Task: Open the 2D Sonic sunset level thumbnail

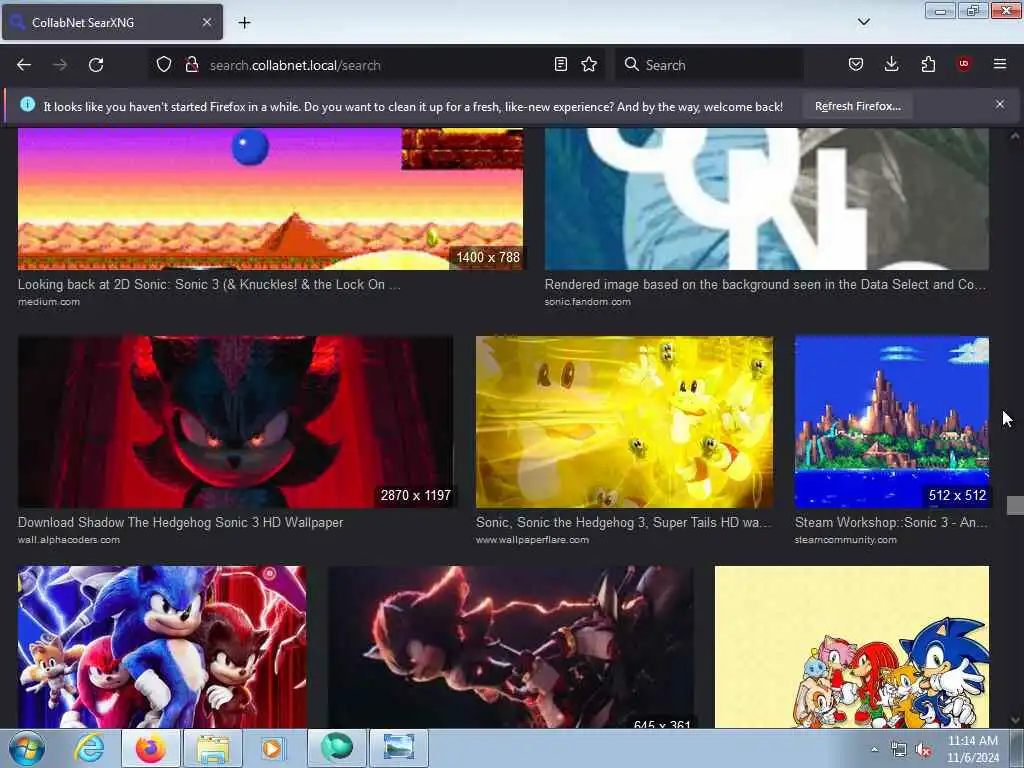Action: tap(270, 199)
